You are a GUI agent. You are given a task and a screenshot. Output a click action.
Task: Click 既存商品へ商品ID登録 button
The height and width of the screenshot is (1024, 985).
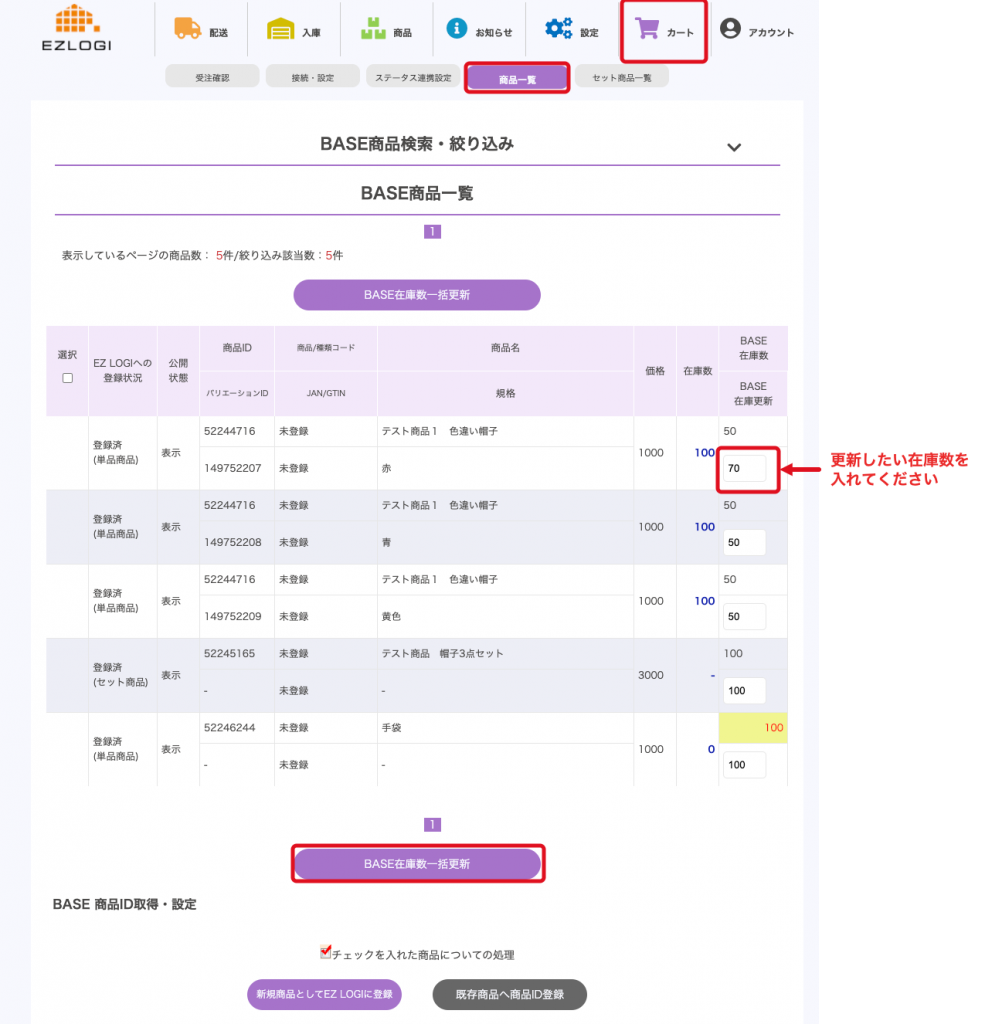click(x=509, y=994)
